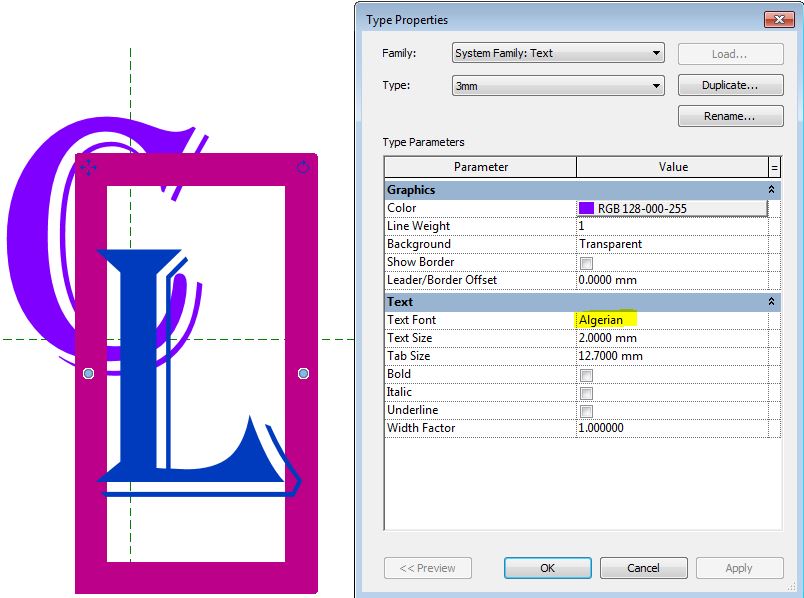Click the RGB 128-000-255 color swatch
The height and width of the screenshot is (598, 804).
click(584, 207)
